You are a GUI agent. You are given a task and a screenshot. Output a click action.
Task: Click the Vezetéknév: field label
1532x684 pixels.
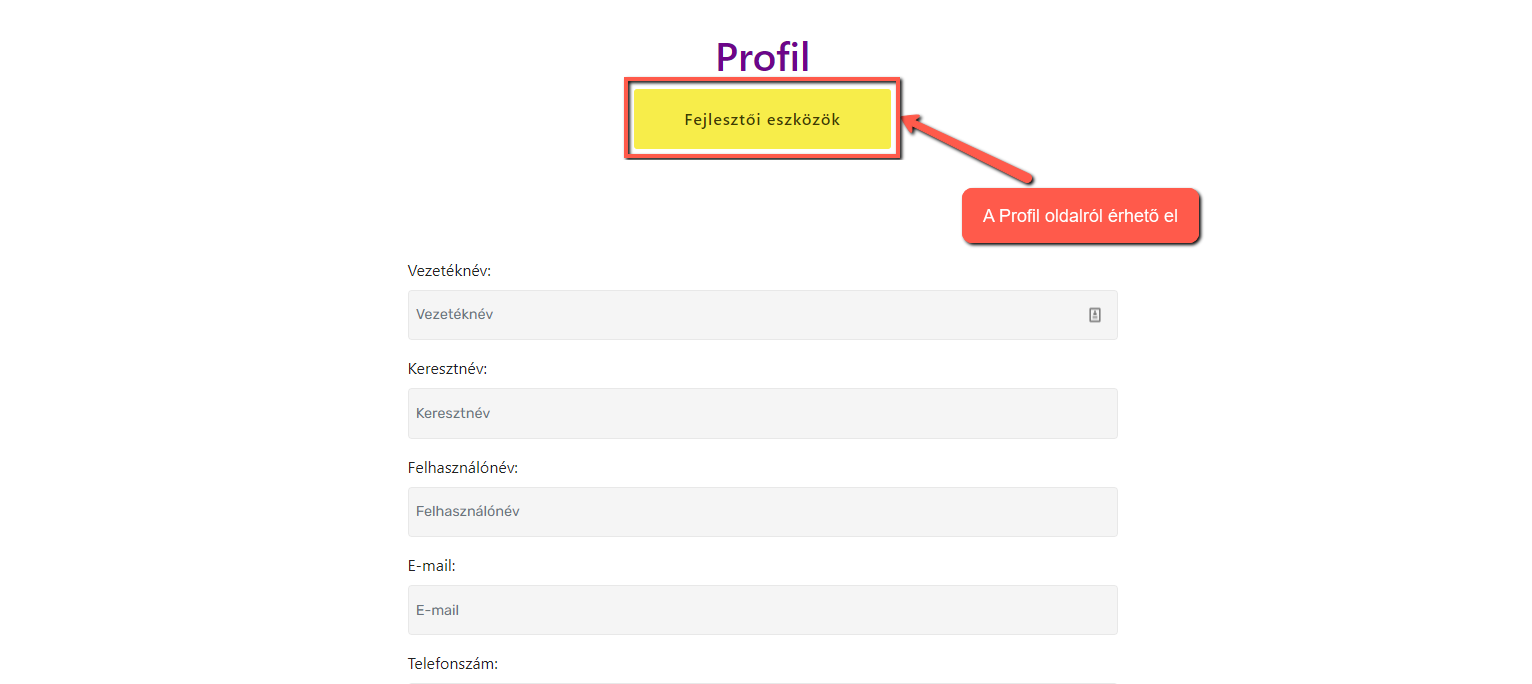(x=449, y=271)
